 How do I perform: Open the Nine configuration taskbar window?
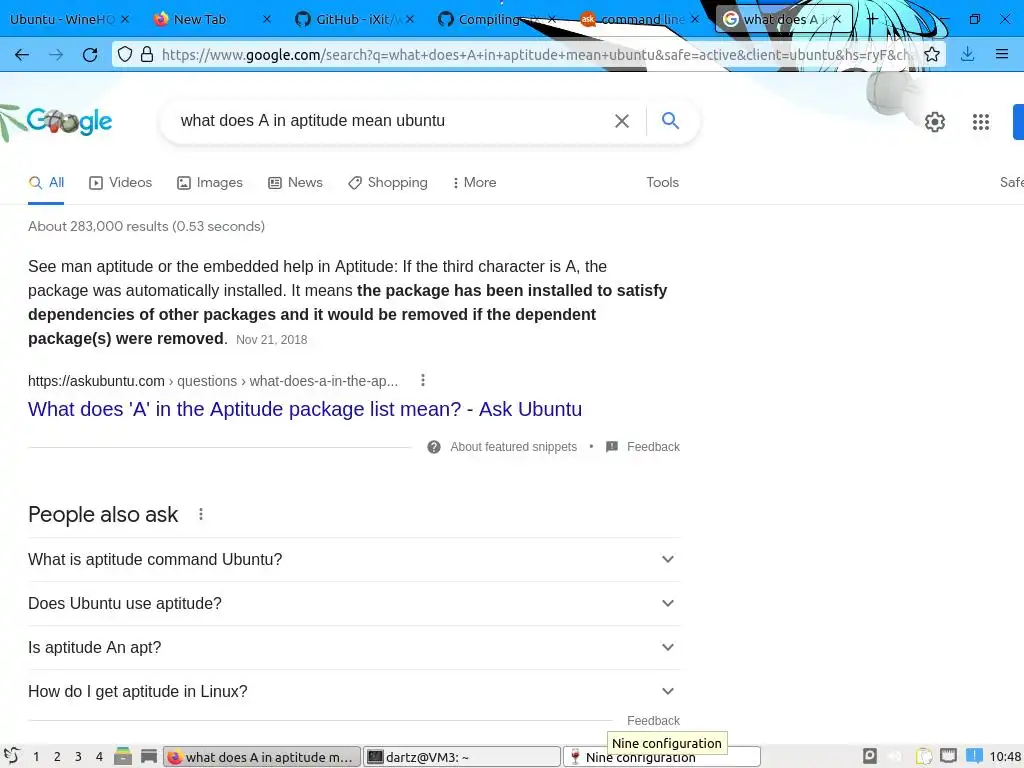click(662, 758)
